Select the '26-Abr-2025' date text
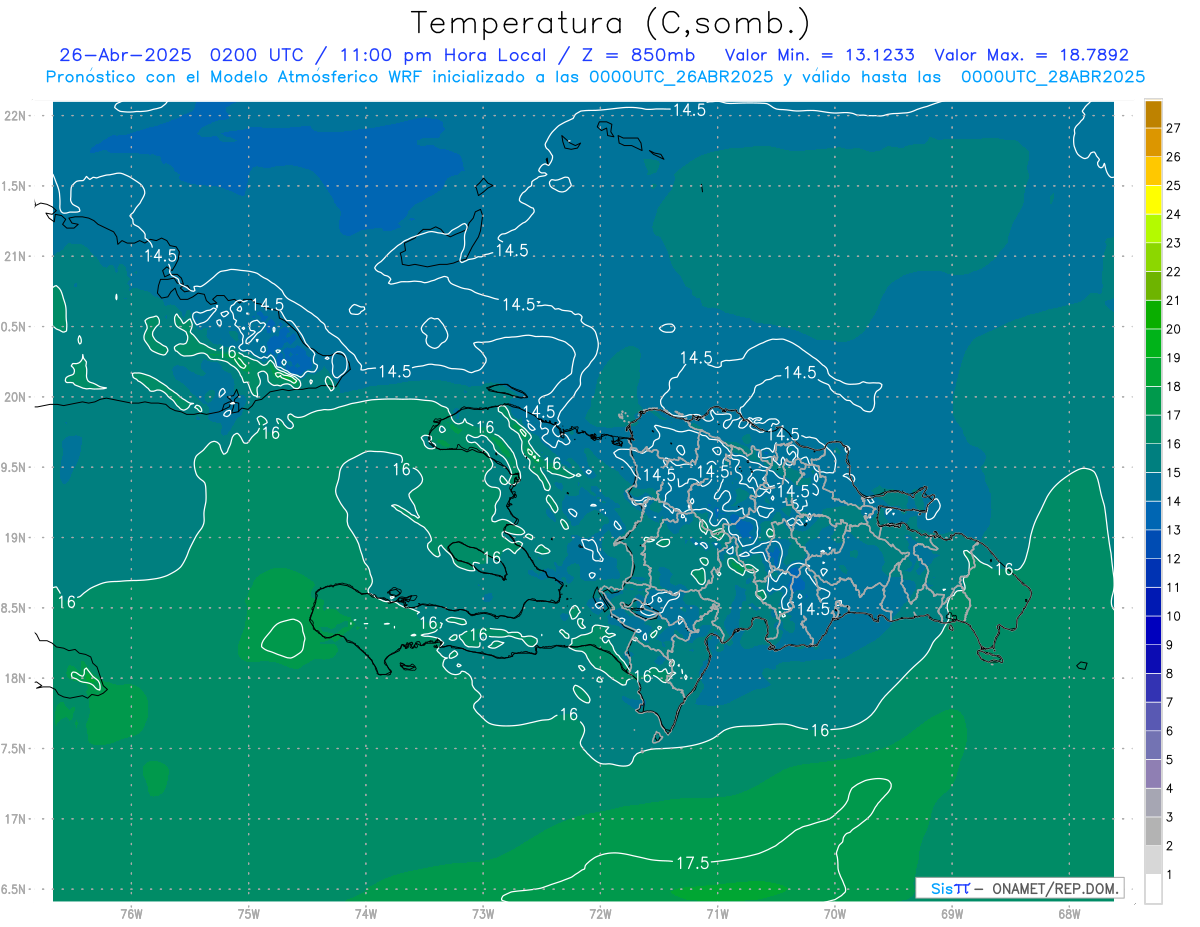 point(126,55)
